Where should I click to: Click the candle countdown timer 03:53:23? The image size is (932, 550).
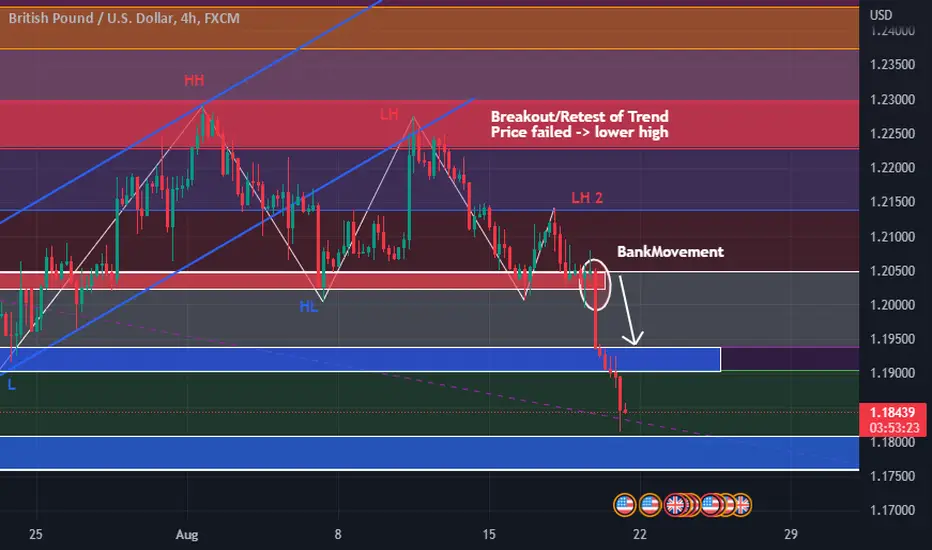894,428
